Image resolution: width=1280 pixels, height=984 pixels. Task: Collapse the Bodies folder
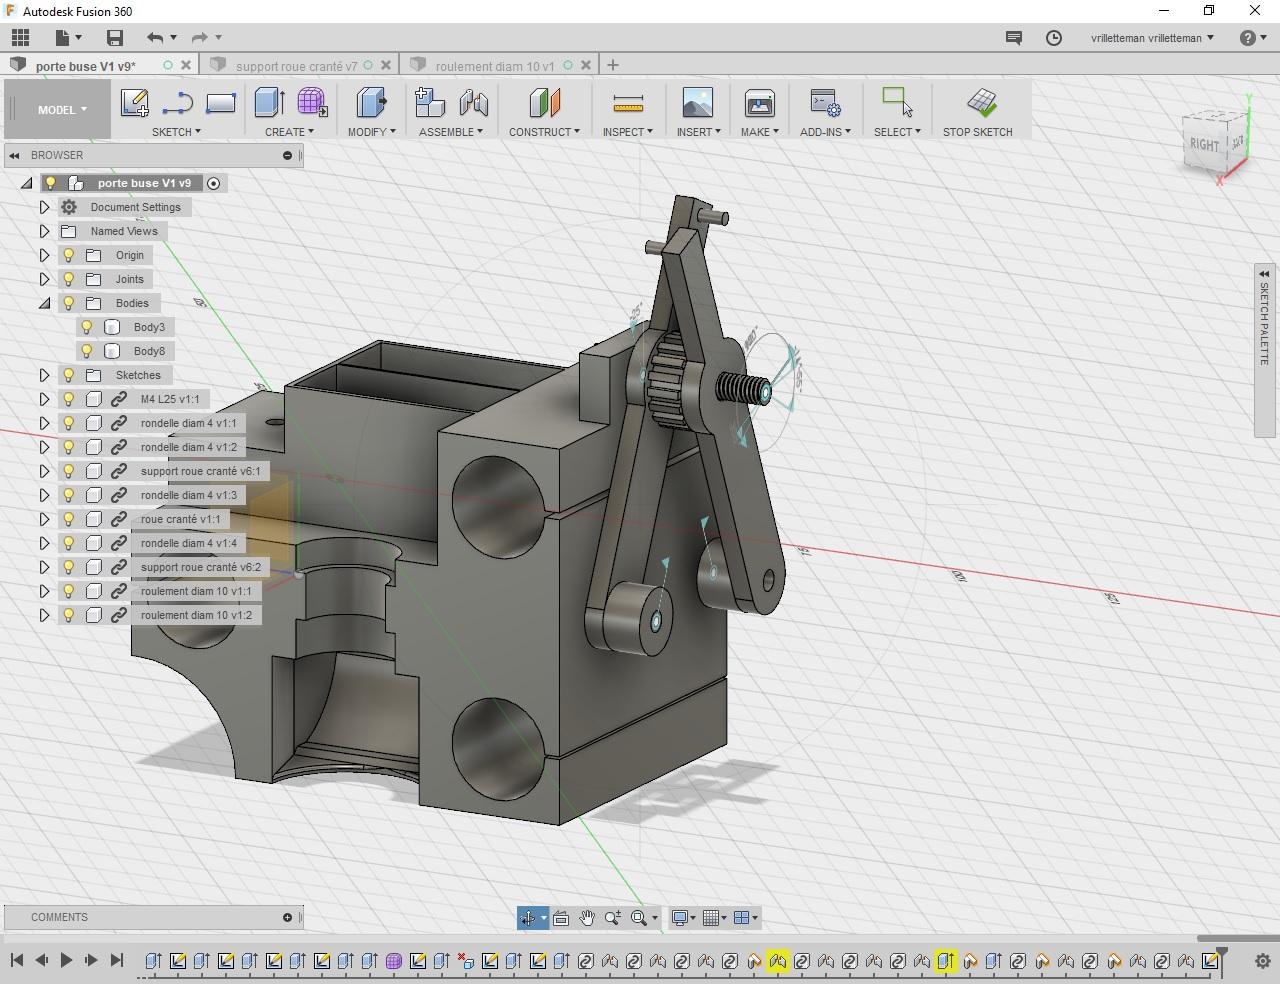pos(44,303)
